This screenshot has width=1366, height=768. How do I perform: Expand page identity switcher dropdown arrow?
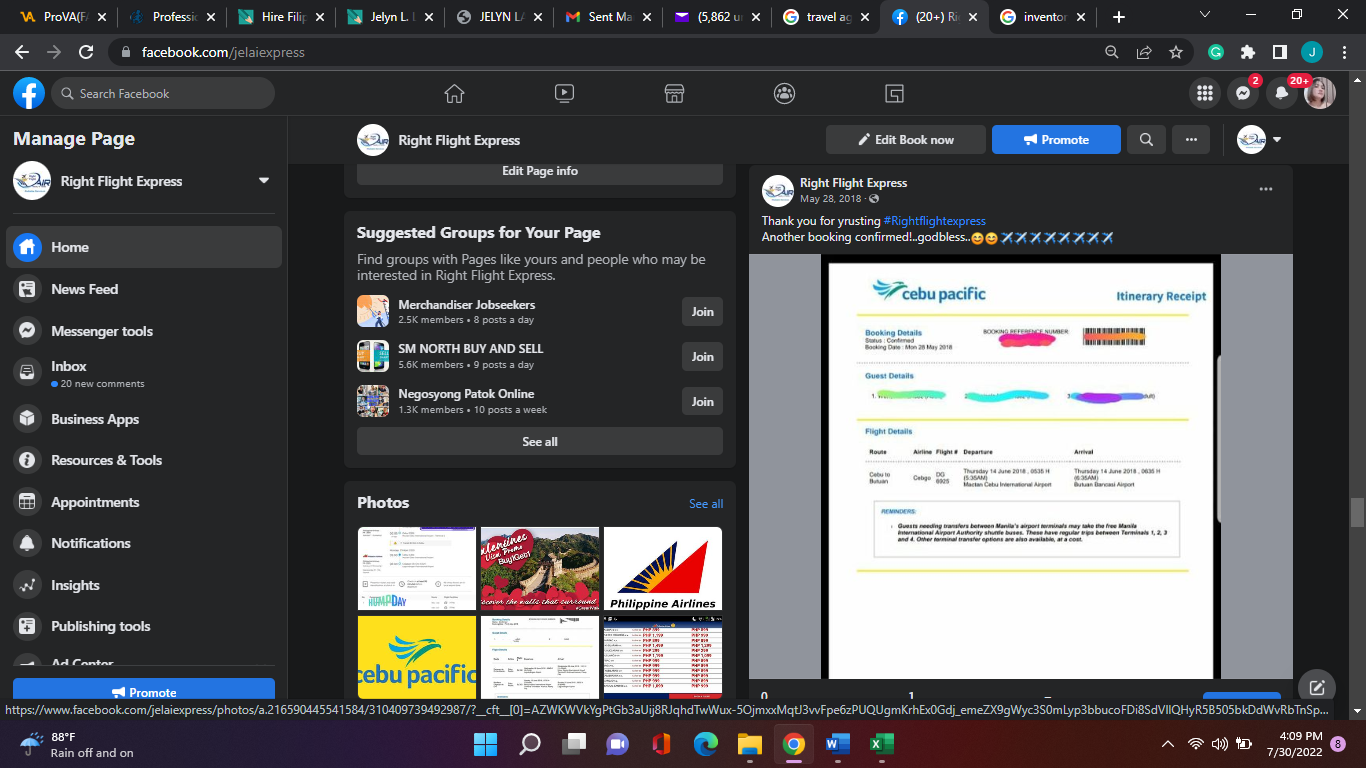pyautogui.click(x=1277, y=140)
